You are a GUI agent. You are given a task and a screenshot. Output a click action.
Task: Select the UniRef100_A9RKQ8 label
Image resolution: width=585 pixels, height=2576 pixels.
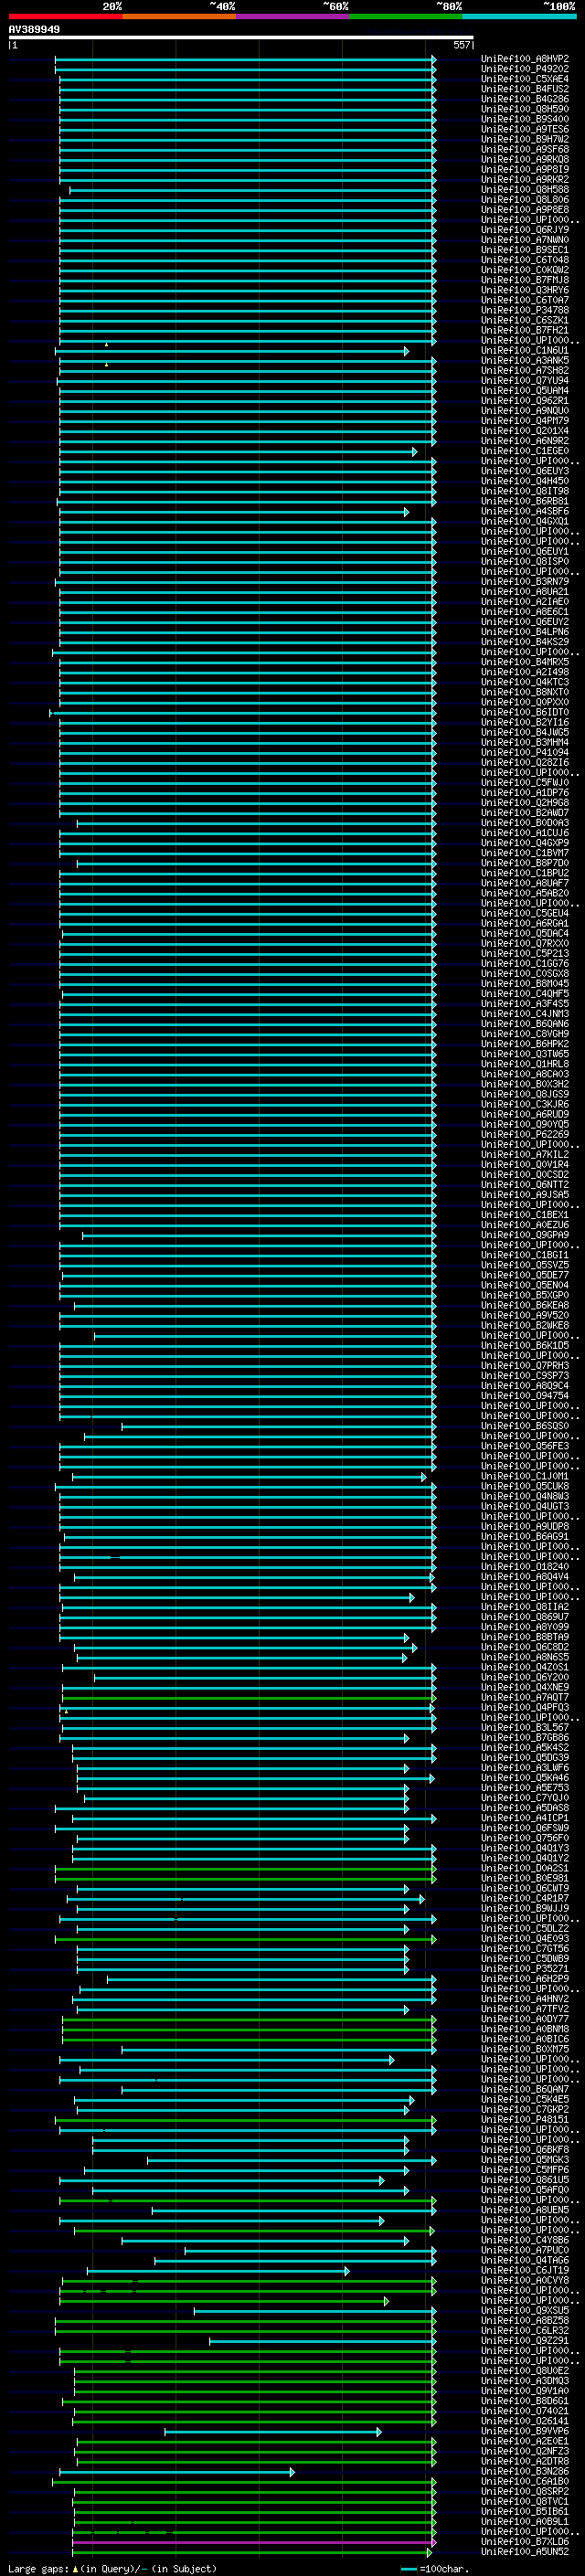pyautogui.click(x=525, y=159)
